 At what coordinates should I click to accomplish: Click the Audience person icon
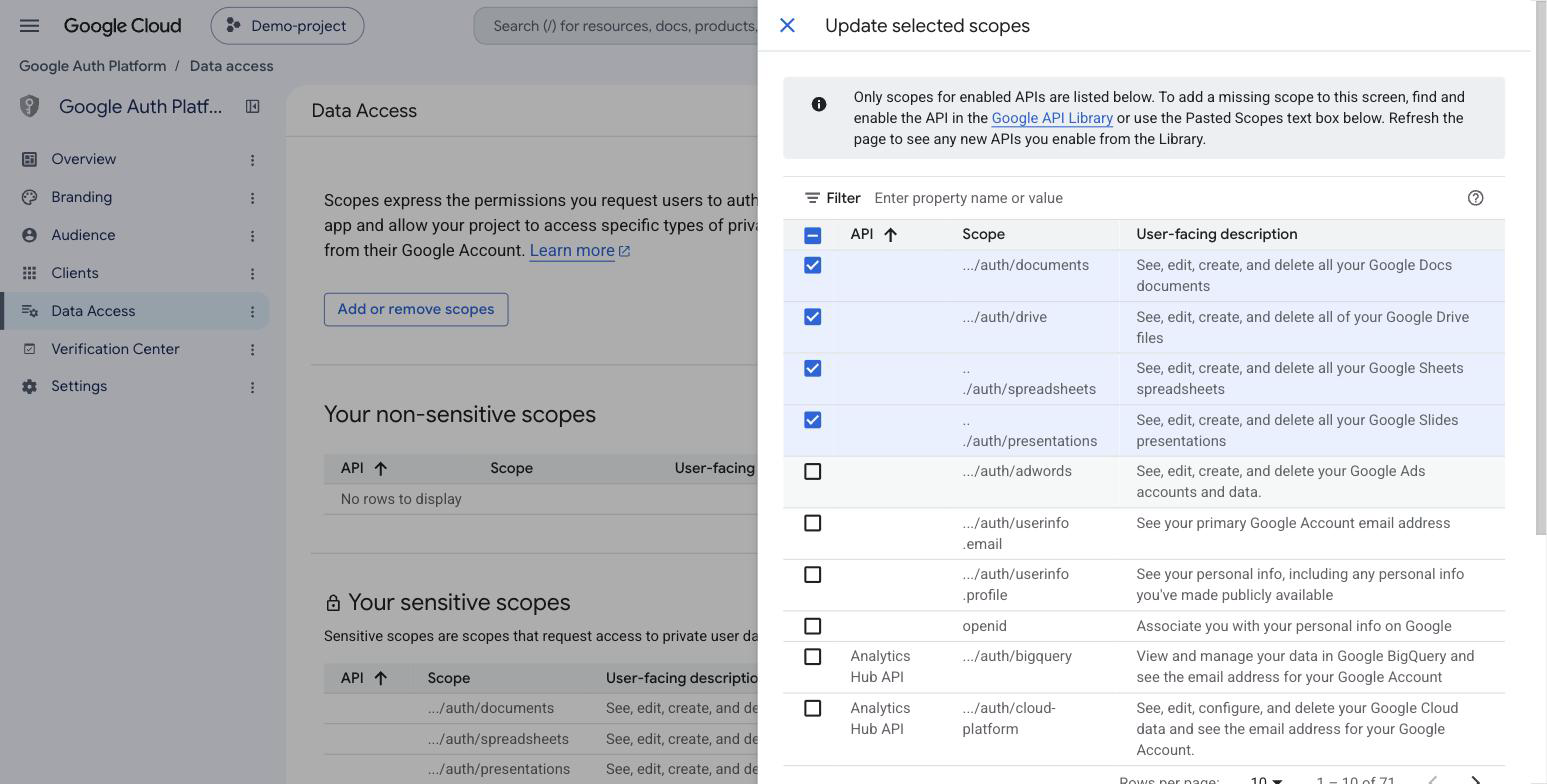pos(30,235)
